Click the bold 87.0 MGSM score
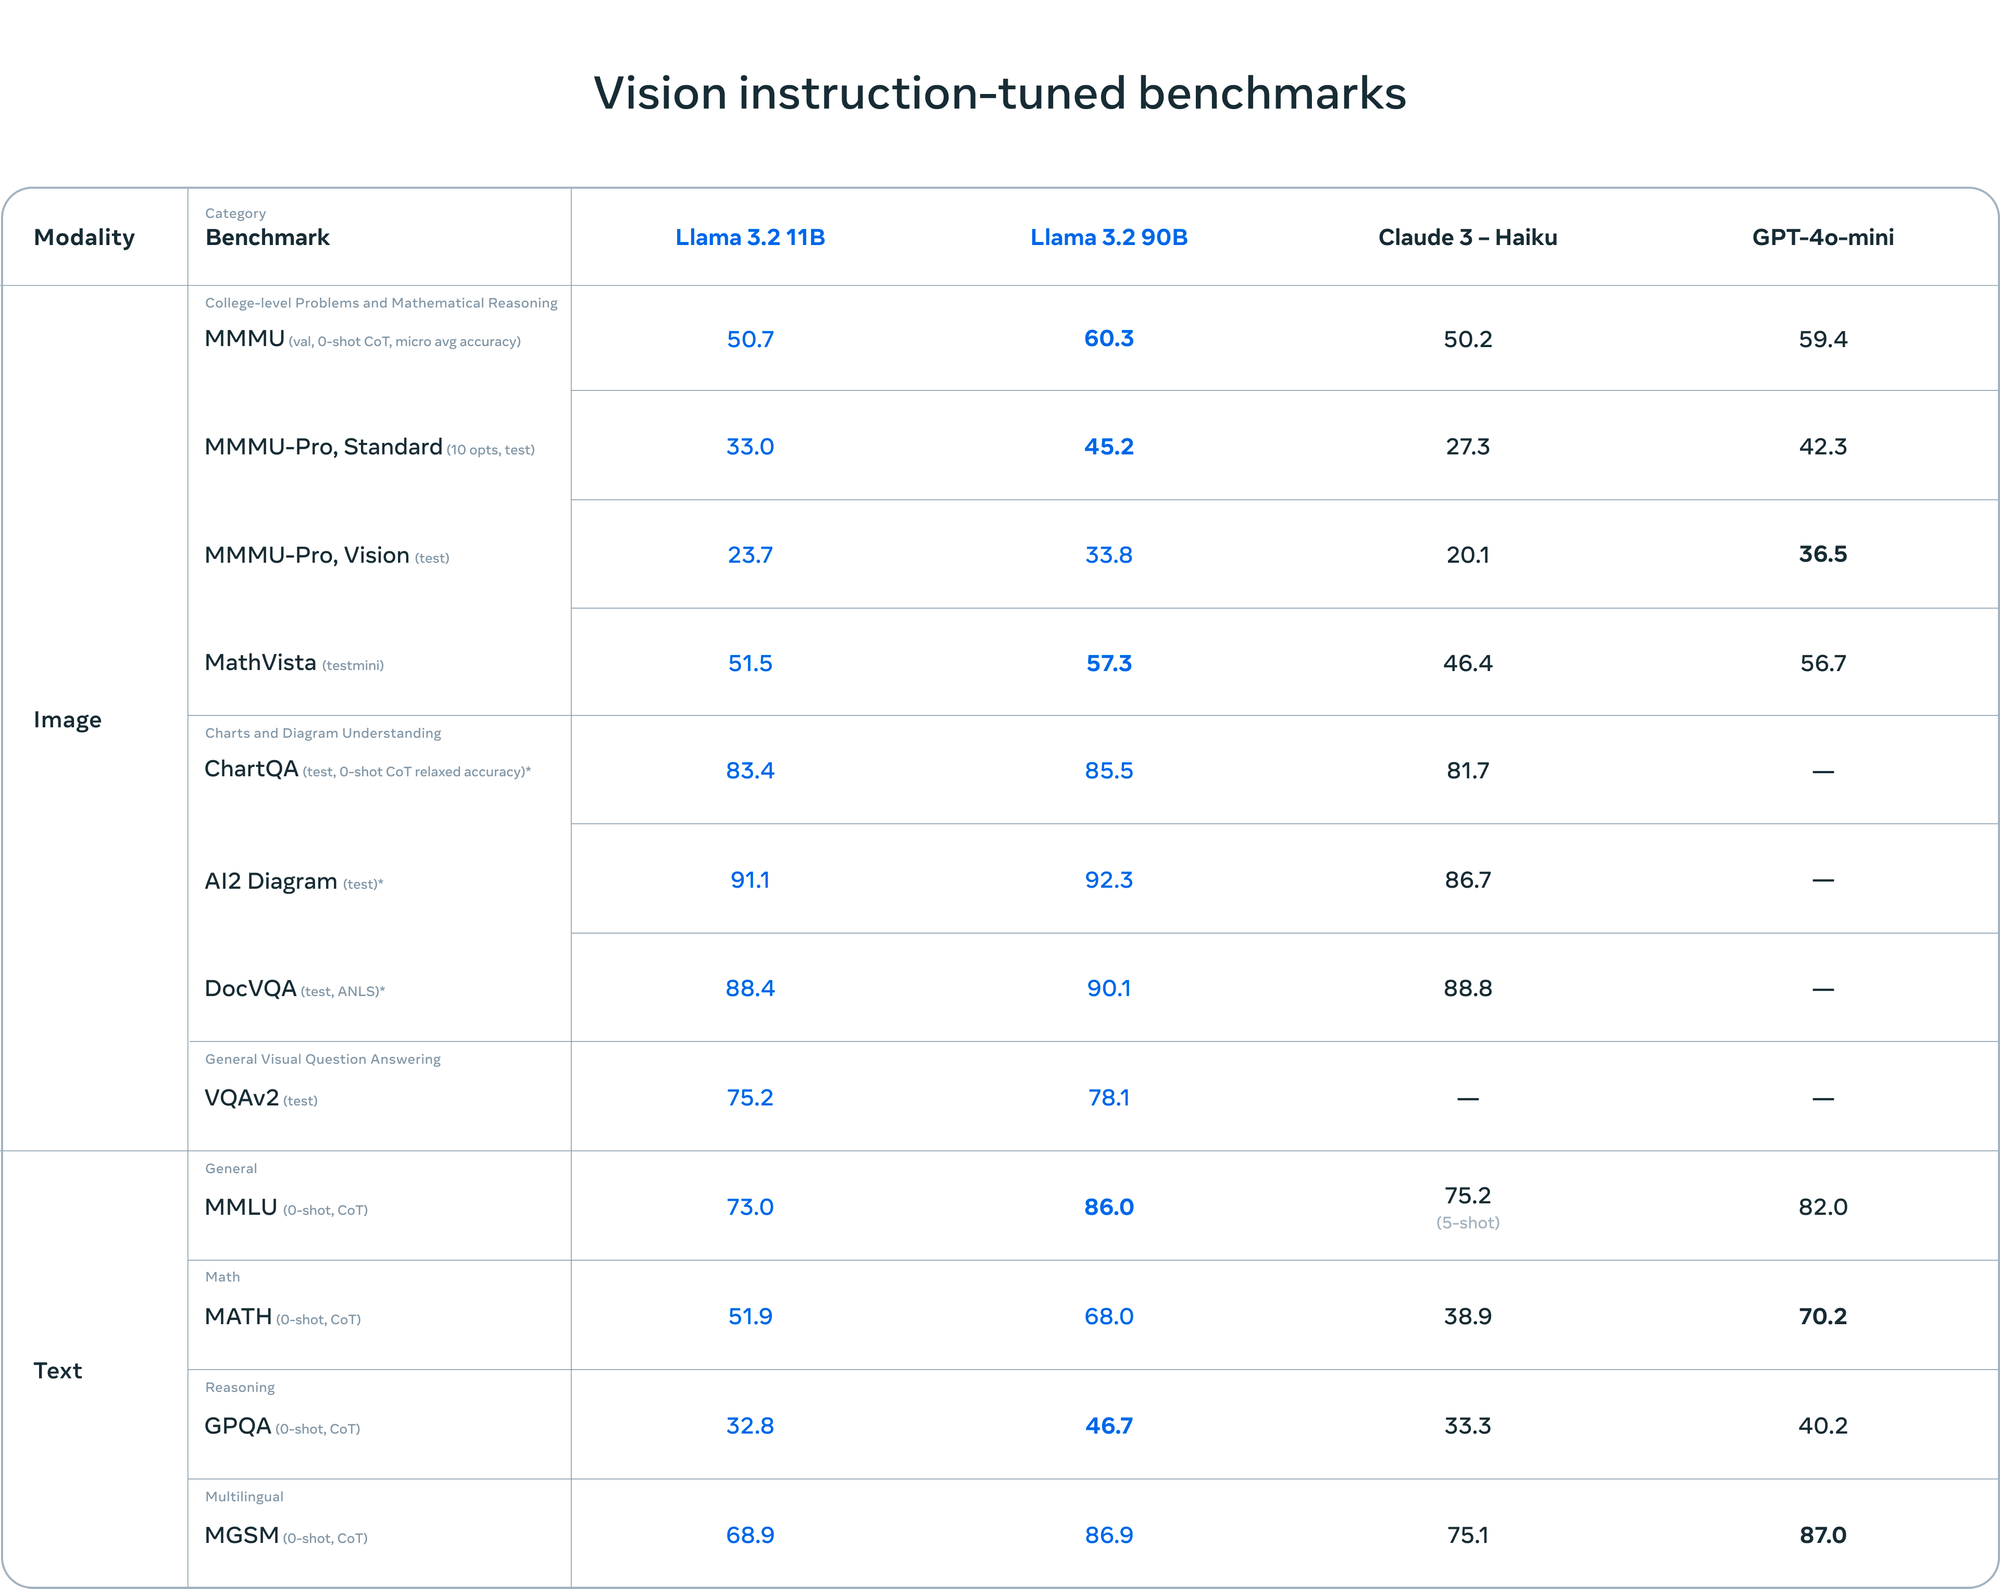 click(1822, 1535)
